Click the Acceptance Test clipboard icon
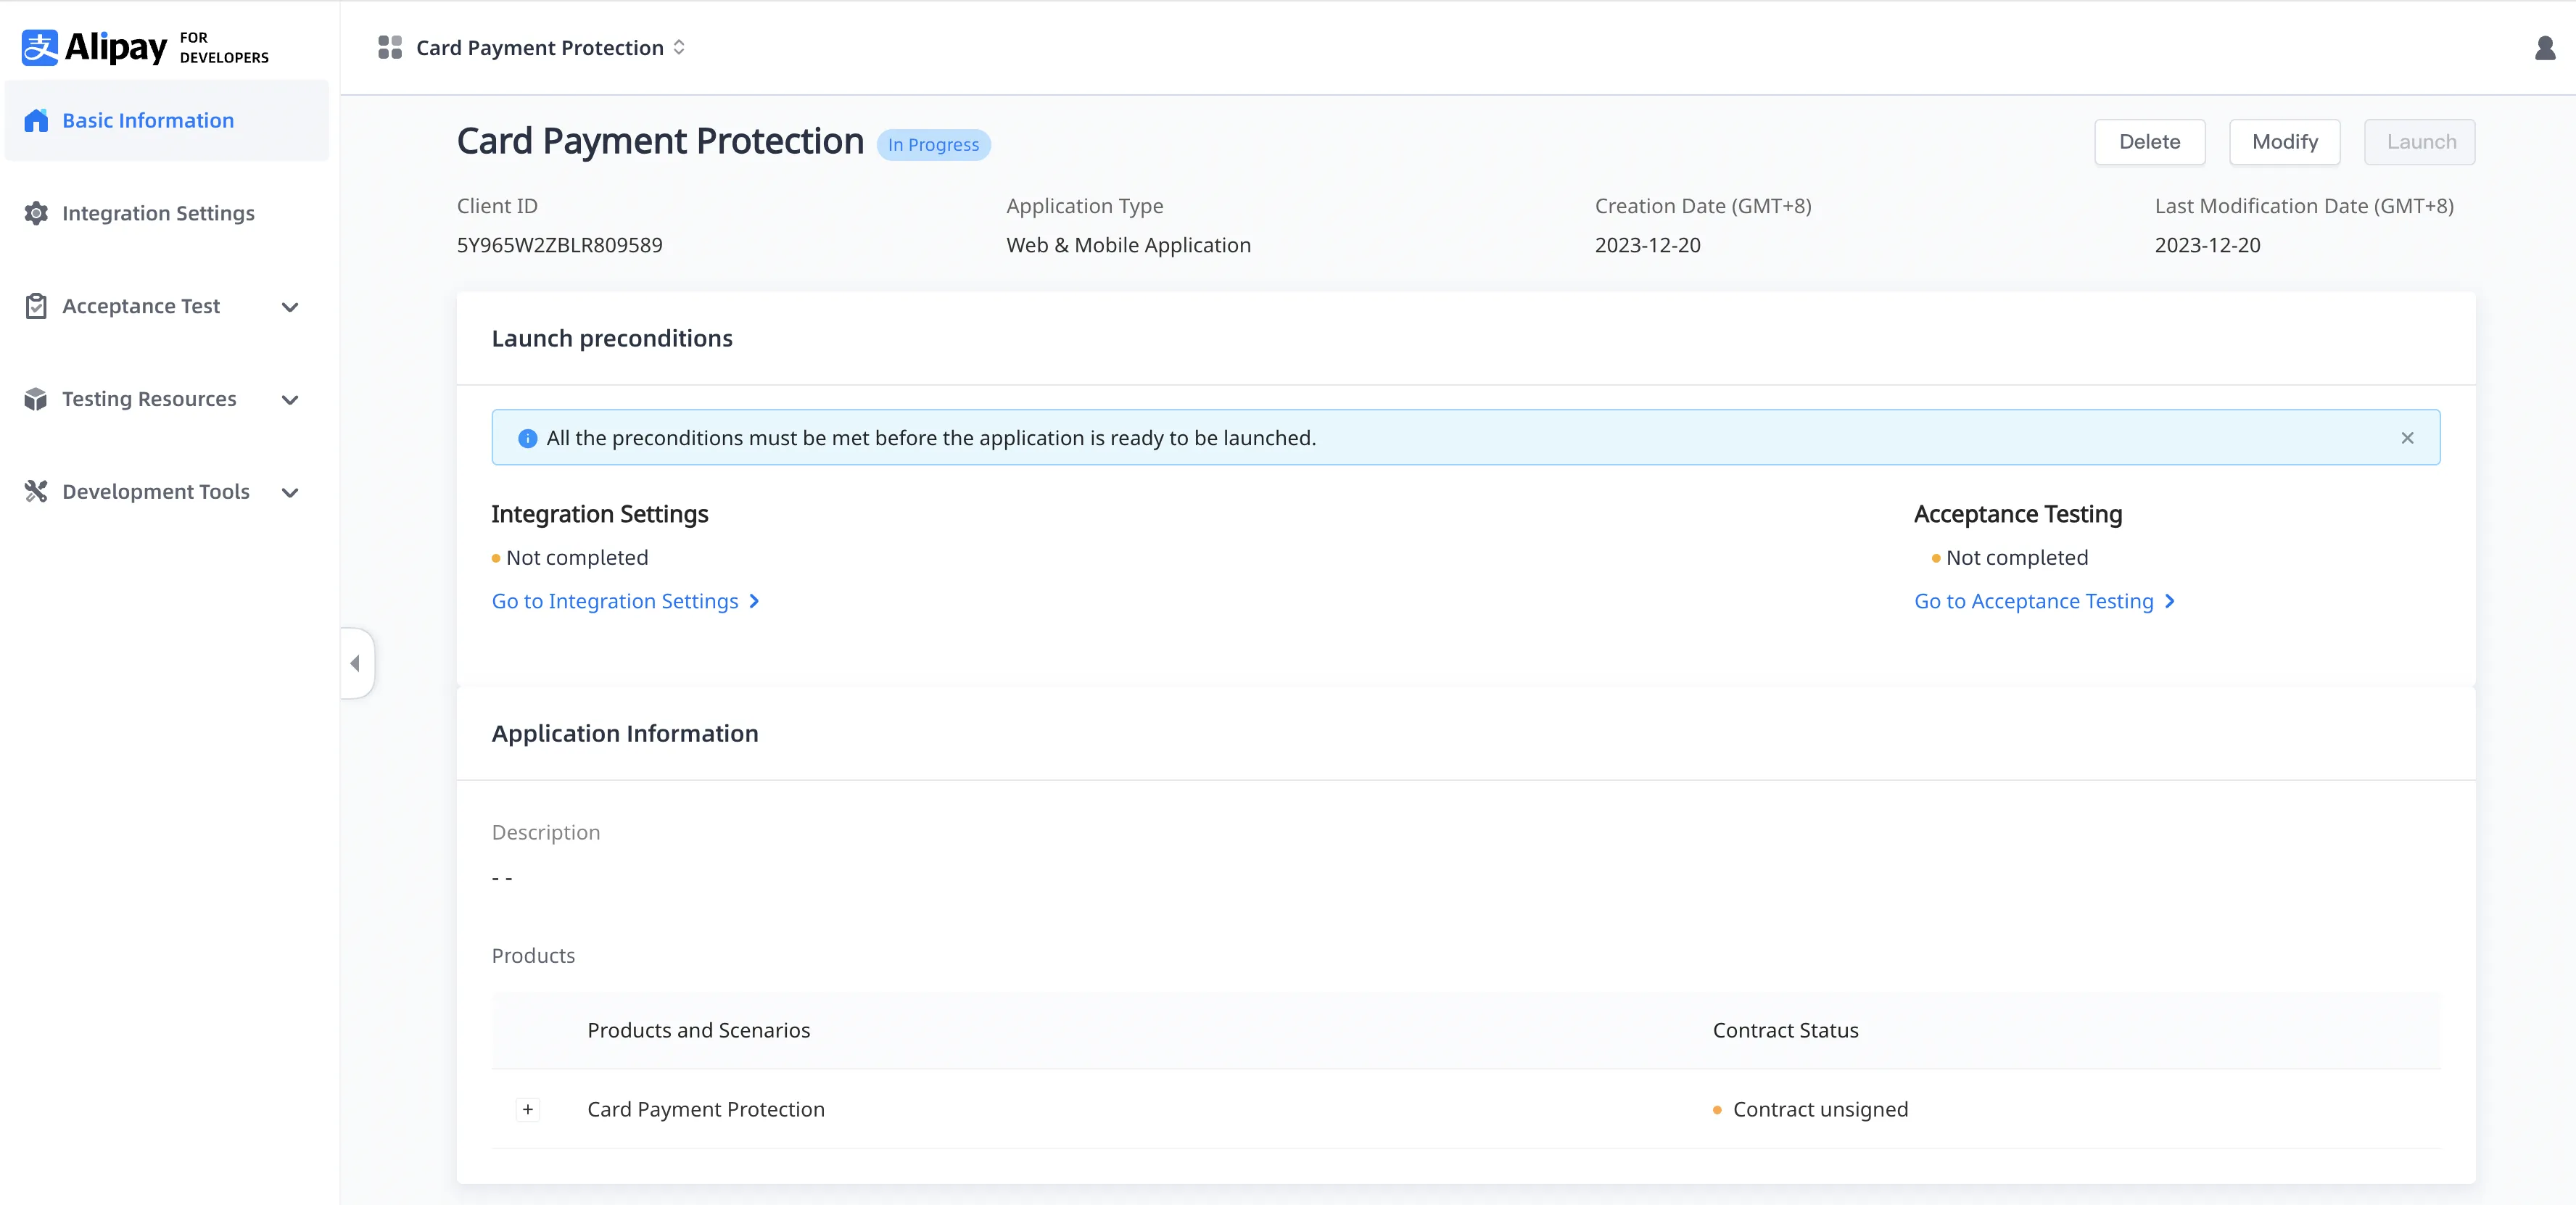The image size is (2576, 1205). coord(36,306)
